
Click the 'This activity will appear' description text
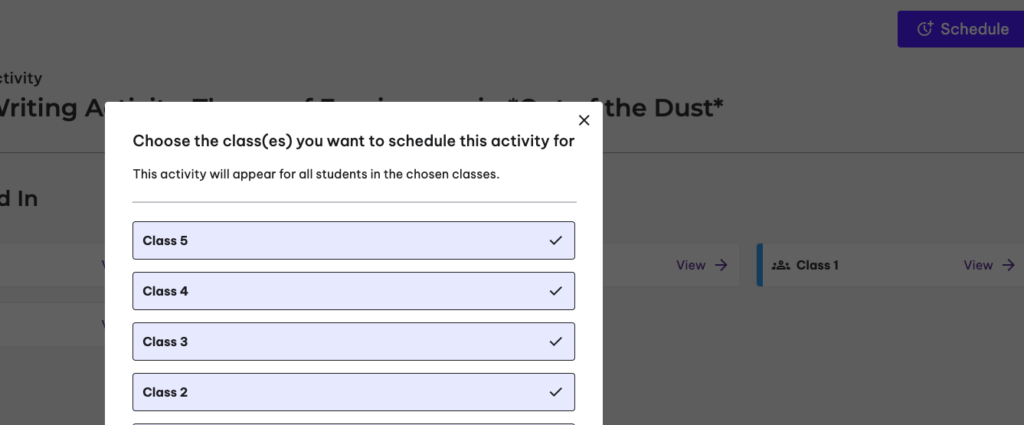coord(316,174)
